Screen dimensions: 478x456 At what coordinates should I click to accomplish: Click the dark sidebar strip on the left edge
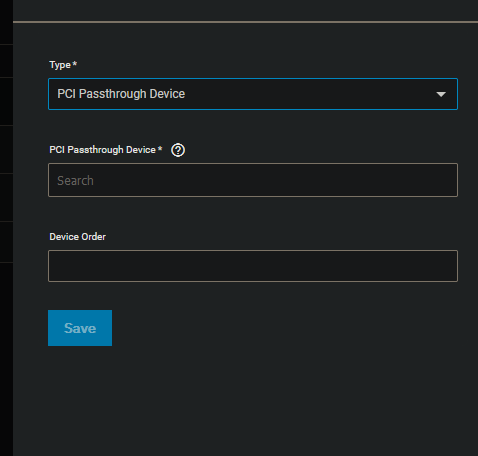pyautogui.click(x=6, y=228)
